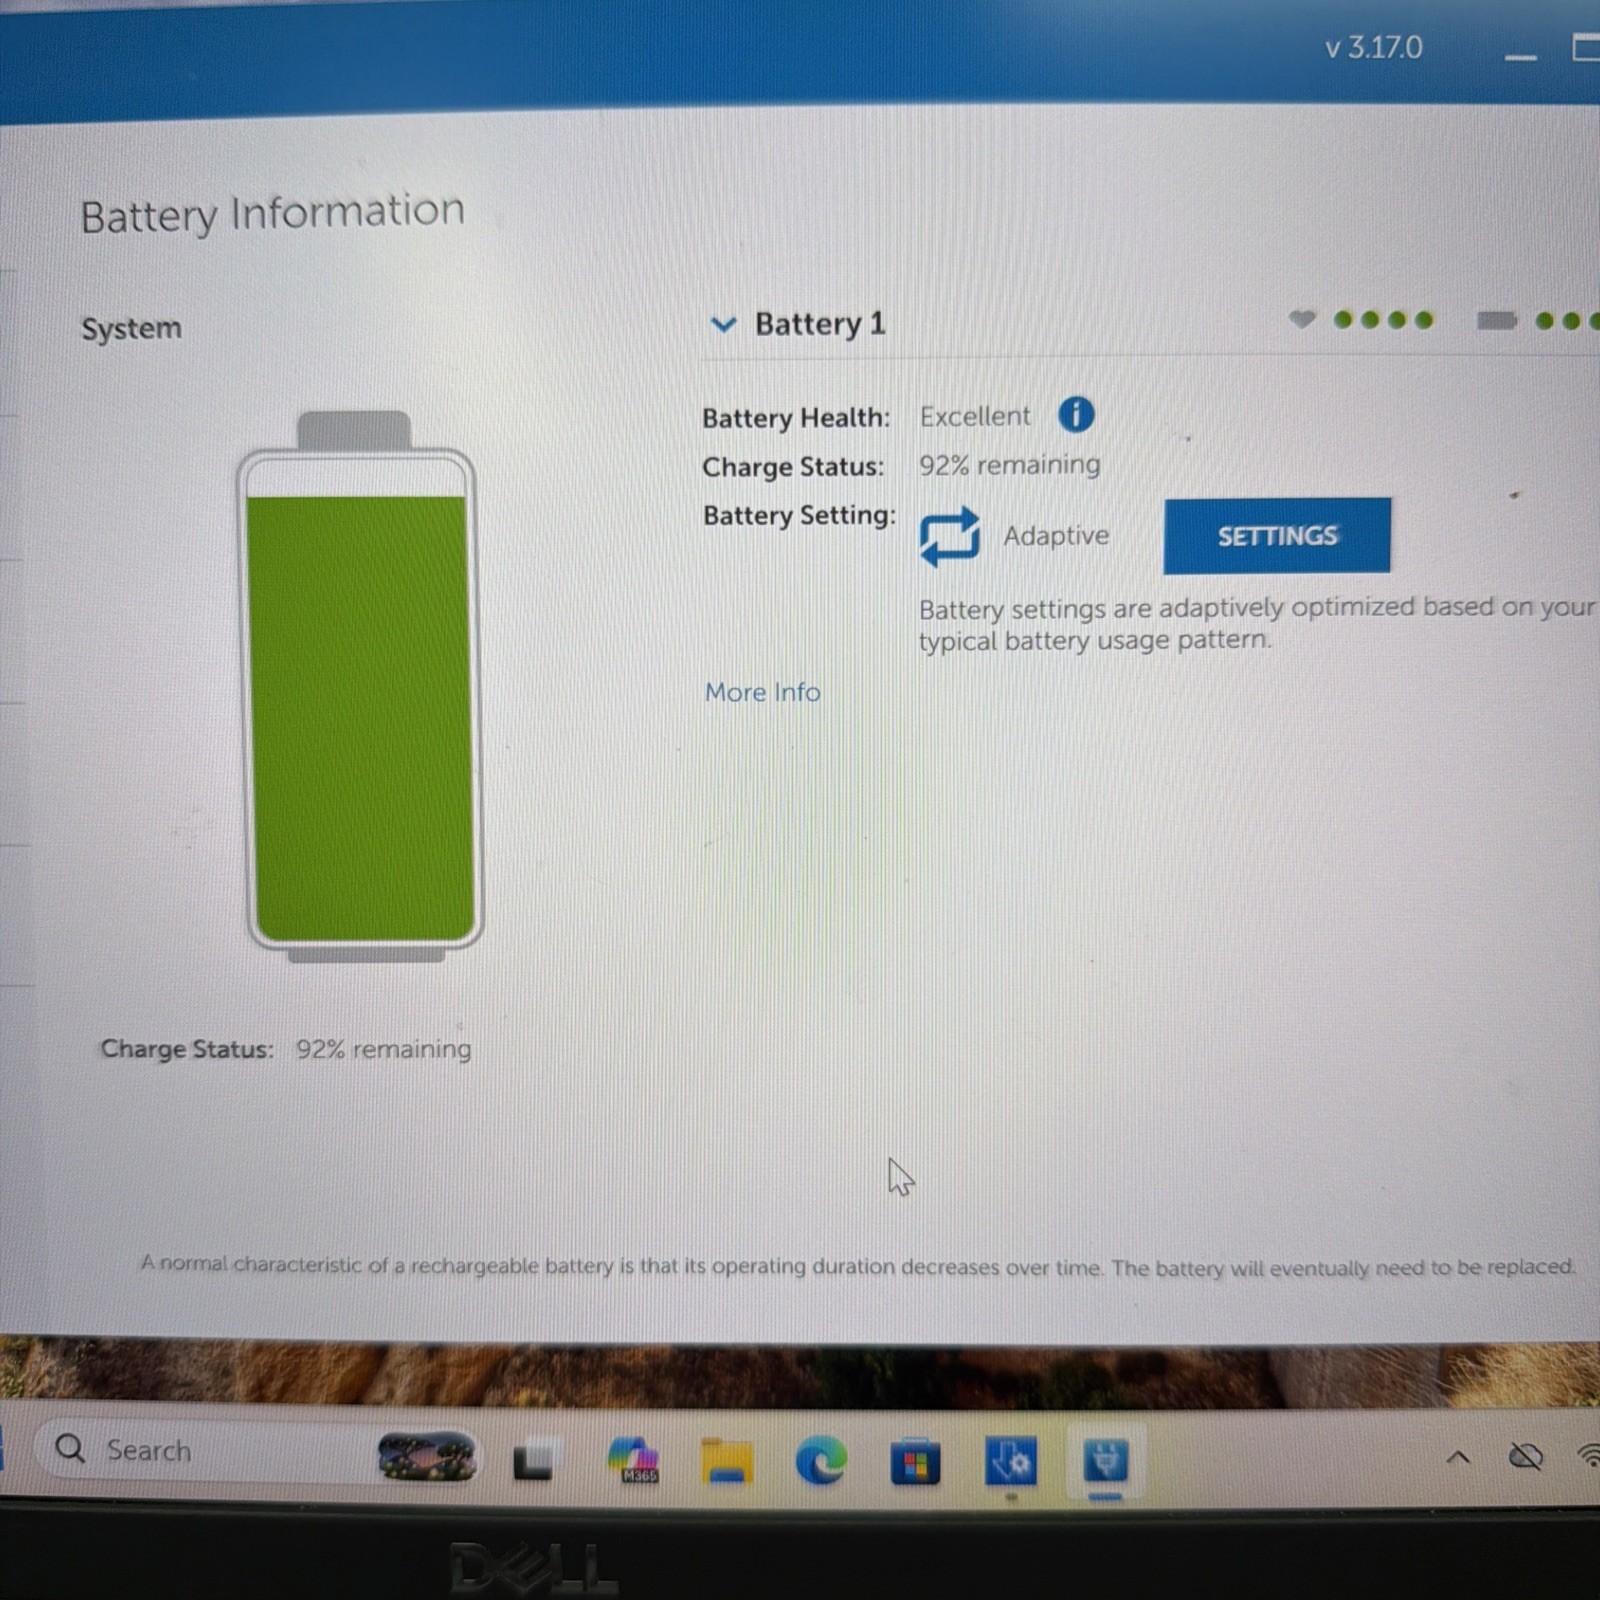Viewport: 1600px width, 1600px height.
Task: Click the search highlight image in taskbar
Action: pyautogui.click(x=427, y=1455)
